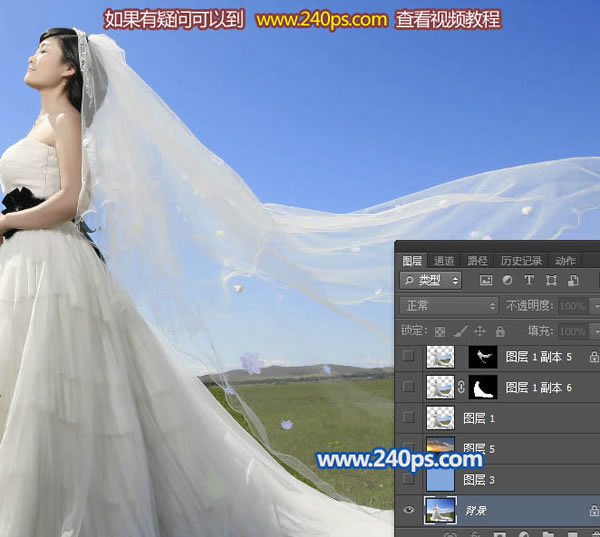Click mask link icon on 图层 1 副本 6
The height and width of the screenshot is (537, 600).
tap(461, 387)
